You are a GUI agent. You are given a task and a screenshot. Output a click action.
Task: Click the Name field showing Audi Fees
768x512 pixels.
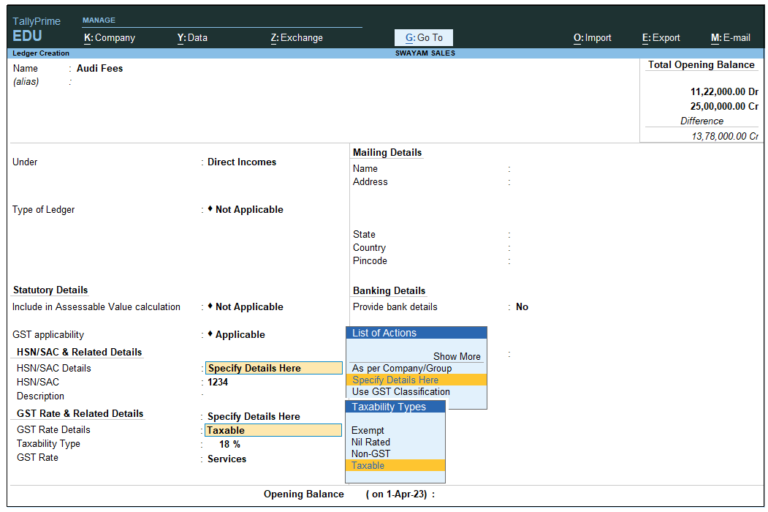click(x=99, y=69)
